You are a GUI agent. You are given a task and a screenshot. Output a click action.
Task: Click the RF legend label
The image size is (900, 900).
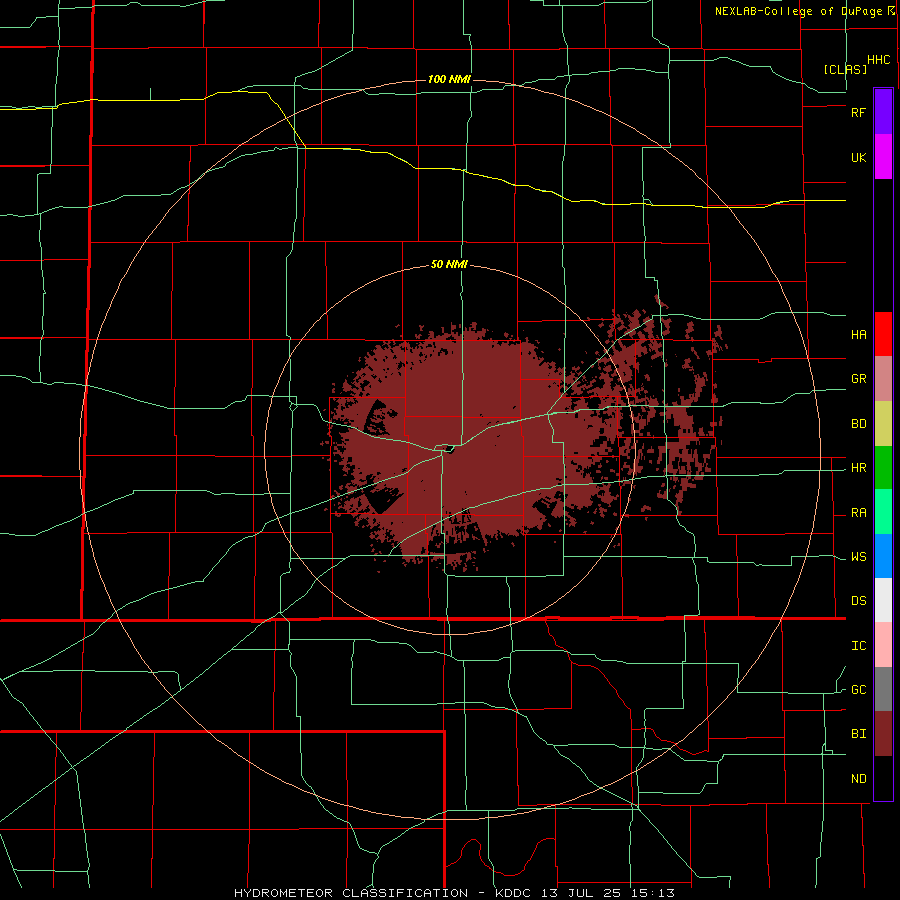pyautogui.click(x=858, y=112)
